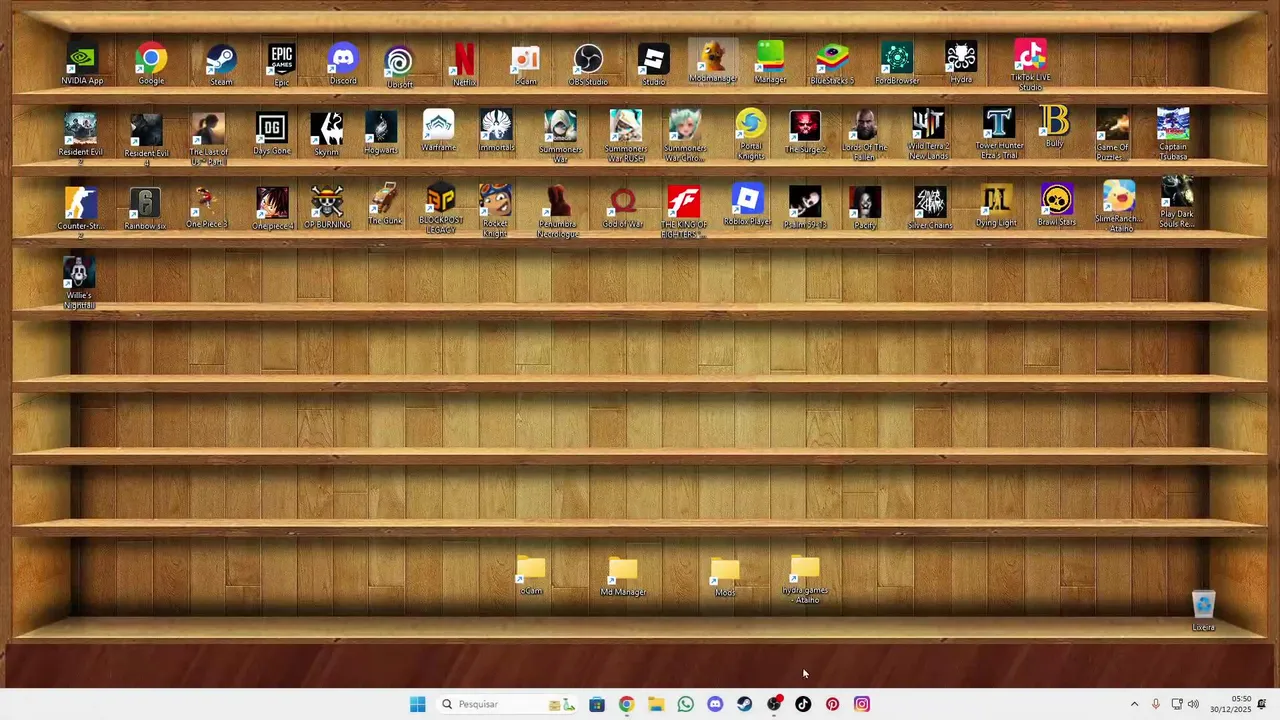1280x720 pixels.
Task: Click the God of War shortcut
Action: tap(623, 209)
